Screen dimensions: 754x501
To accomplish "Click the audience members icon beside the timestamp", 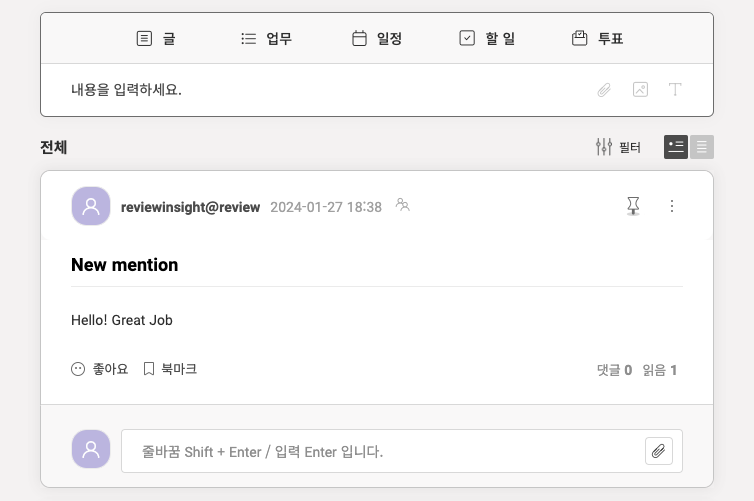I will [x=403, y=205].
